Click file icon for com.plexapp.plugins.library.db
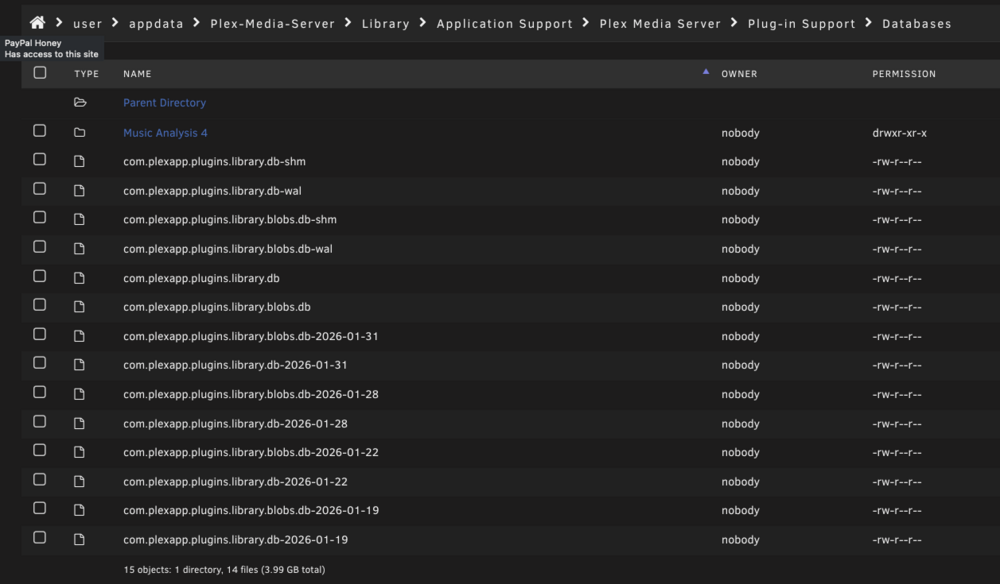This screenshot has height=584, width=1000. (79, 278)
